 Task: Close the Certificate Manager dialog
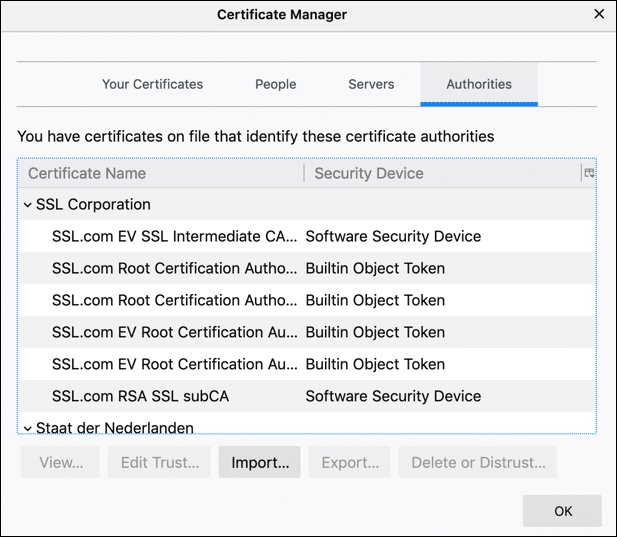[599, 15]
